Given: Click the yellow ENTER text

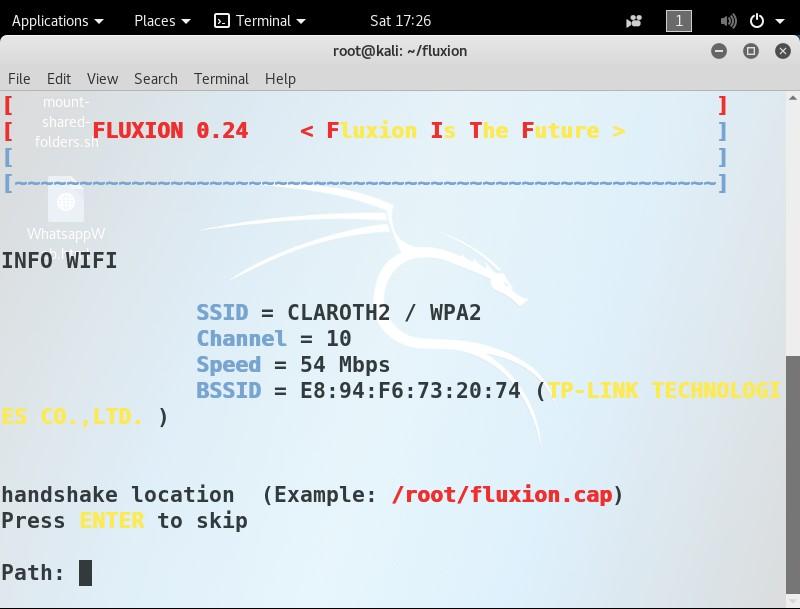Looking at the screenshot, I should click(112, 521).
